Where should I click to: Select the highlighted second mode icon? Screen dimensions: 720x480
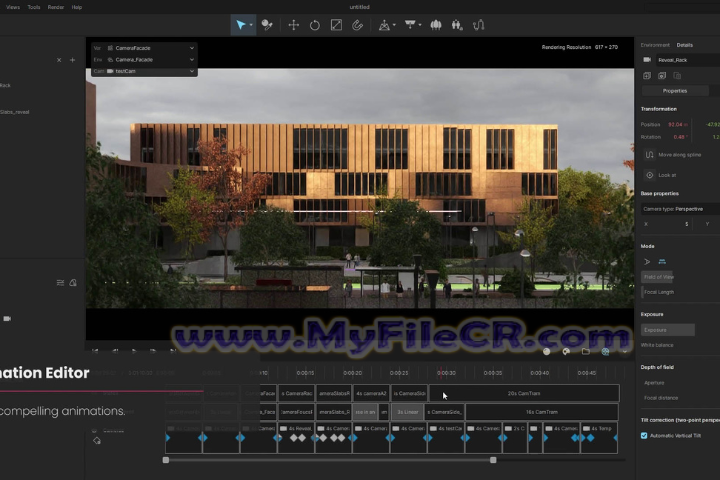(x=662, y=261)
